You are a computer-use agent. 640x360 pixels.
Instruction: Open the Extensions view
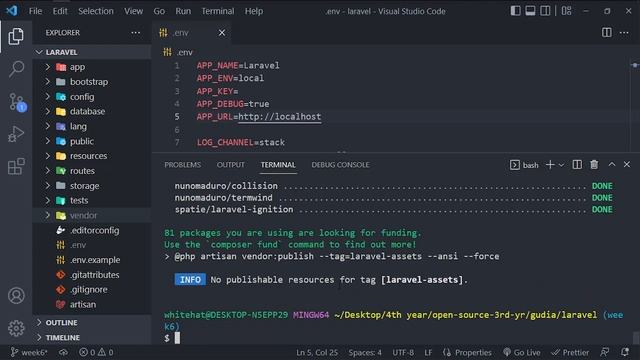[x=16, y=167]
